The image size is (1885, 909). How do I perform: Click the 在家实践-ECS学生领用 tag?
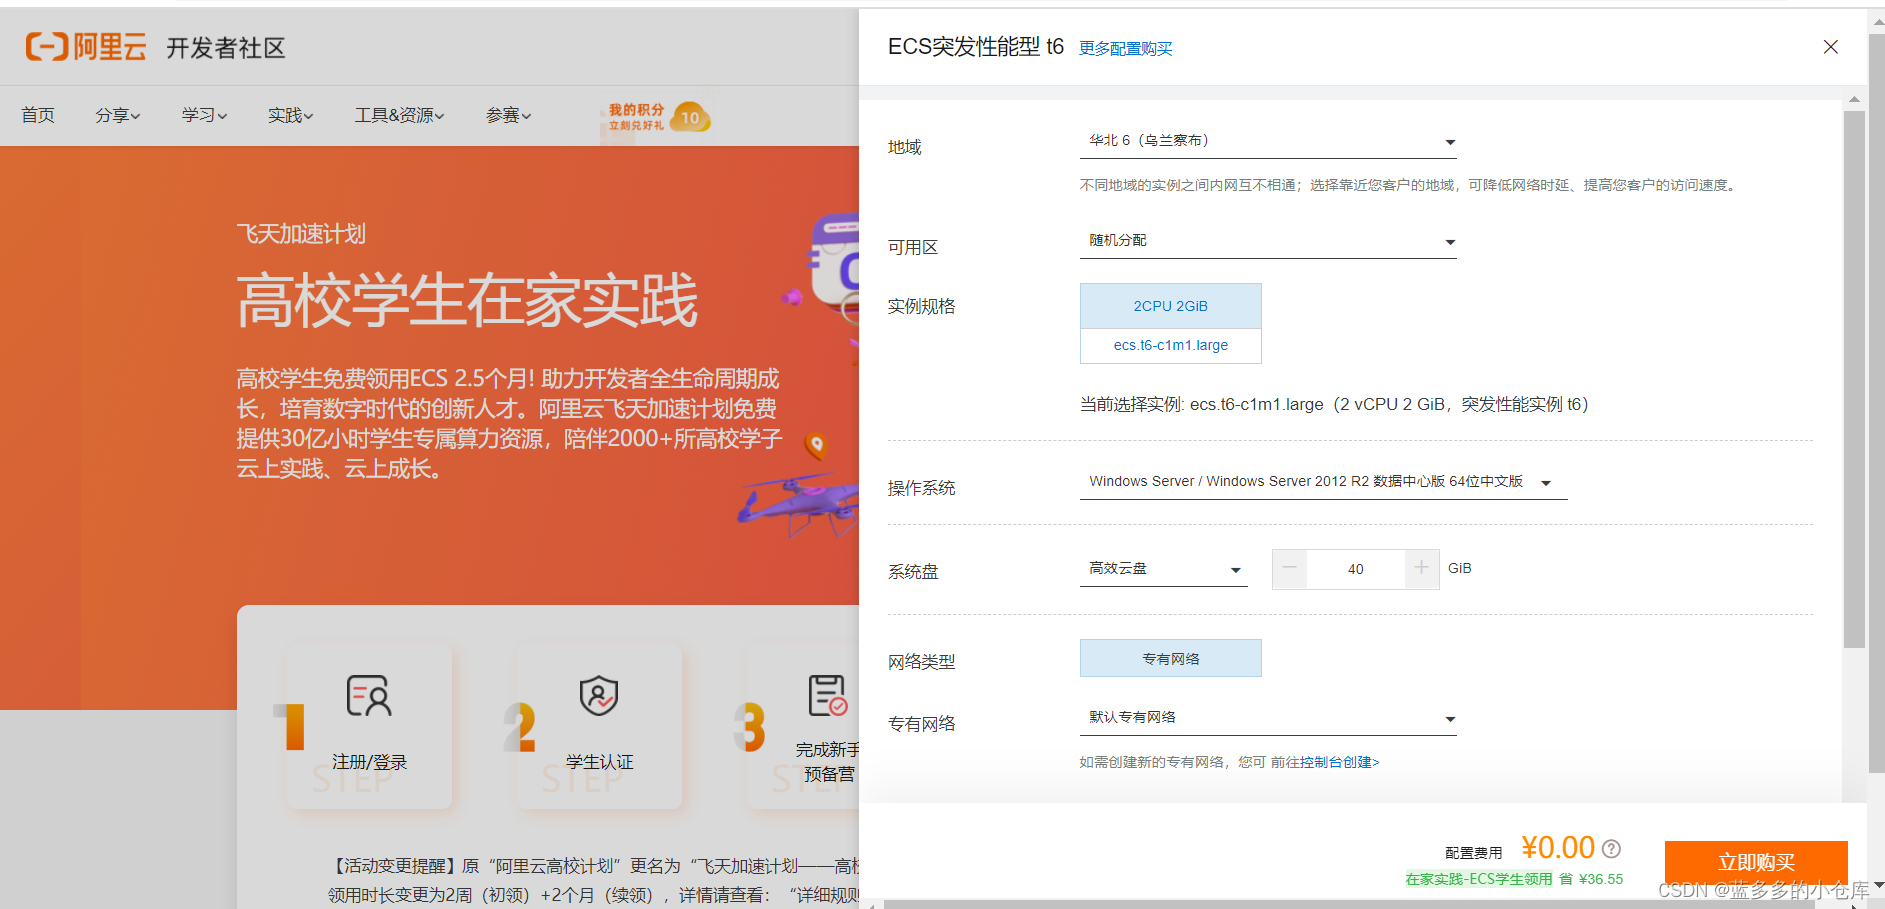[1479, 879]
